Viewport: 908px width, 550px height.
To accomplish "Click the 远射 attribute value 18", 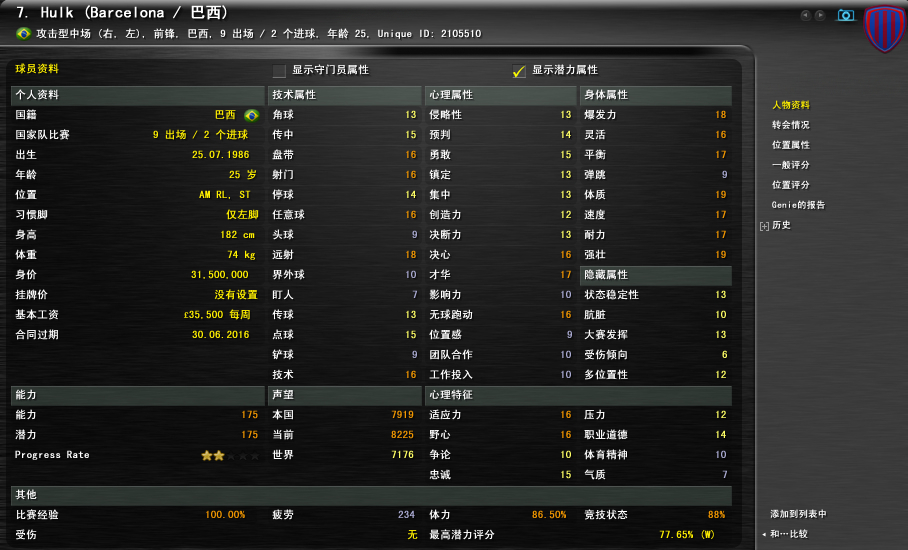I will pyautogui.click(x=411, y=255).
